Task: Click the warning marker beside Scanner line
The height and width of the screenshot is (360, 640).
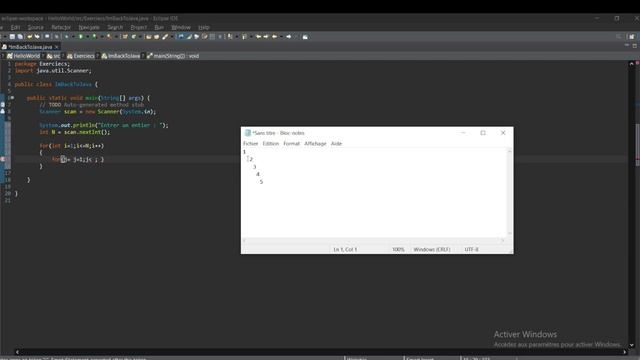Action: point(2,111)
